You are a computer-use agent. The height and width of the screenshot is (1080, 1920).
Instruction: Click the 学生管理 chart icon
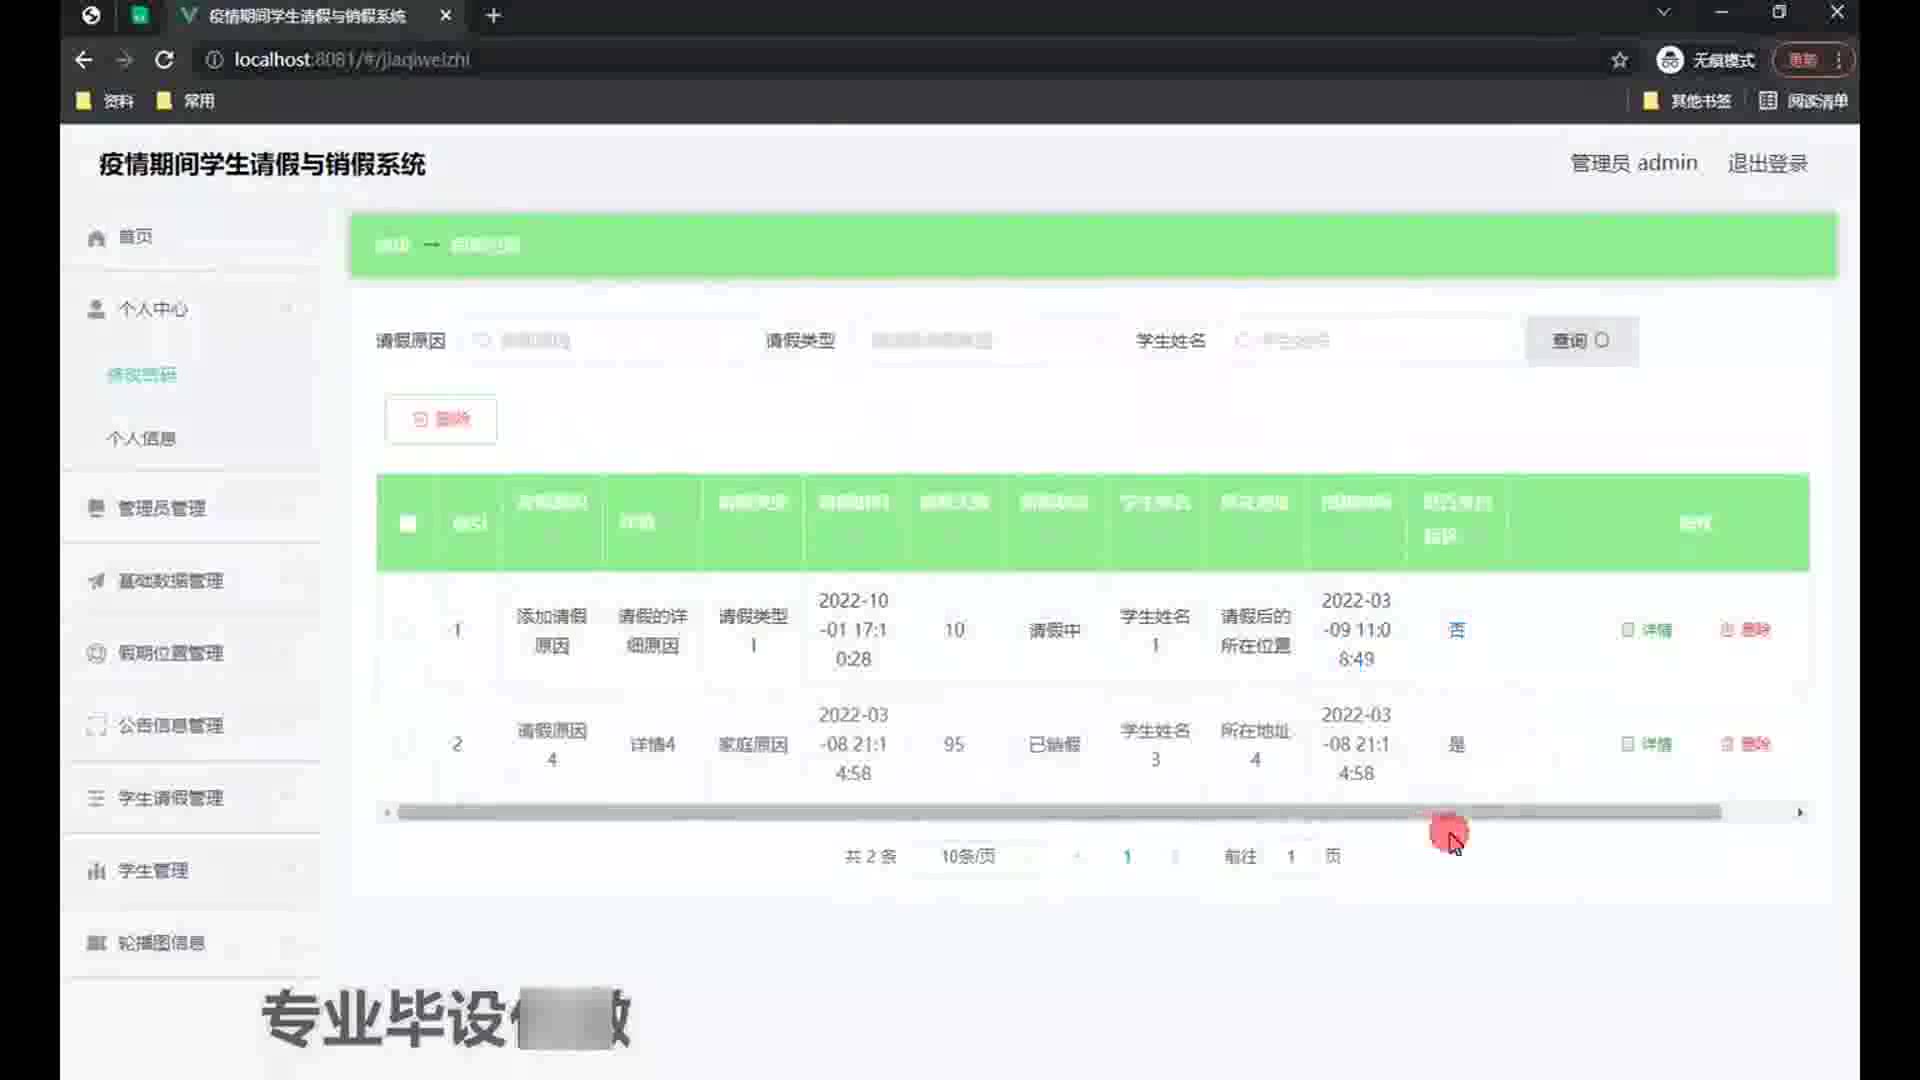coord(96,870)
